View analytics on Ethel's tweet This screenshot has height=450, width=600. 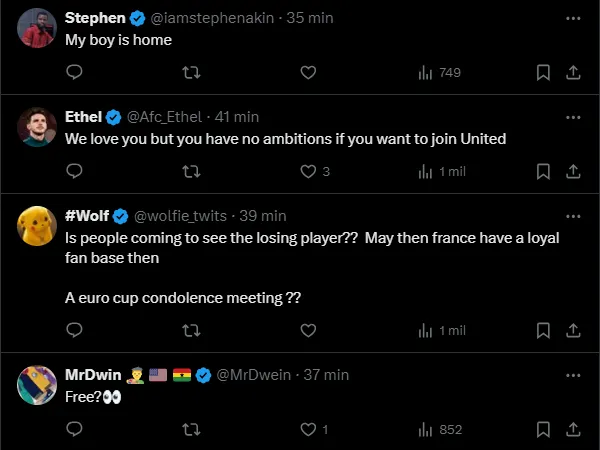pos(441,171)
